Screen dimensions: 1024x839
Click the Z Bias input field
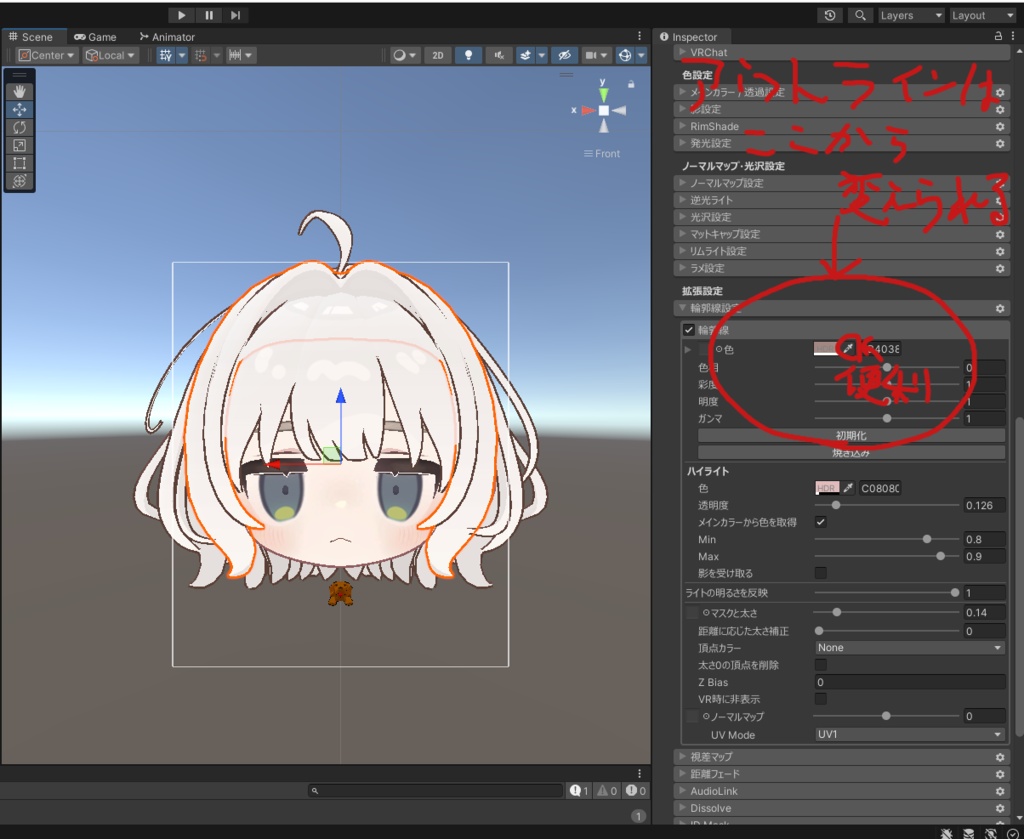[910, 682]
